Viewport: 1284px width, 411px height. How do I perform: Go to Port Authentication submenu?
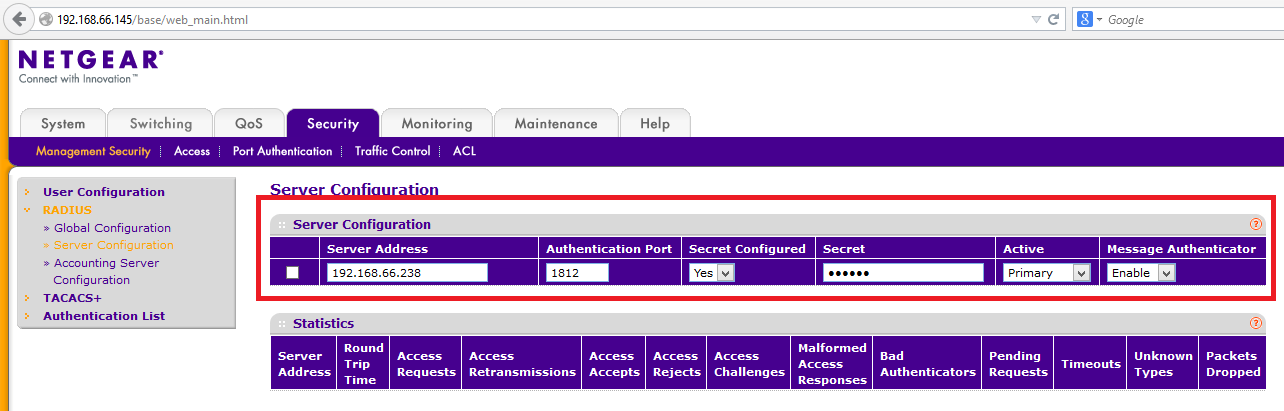(x=282, y=151)
